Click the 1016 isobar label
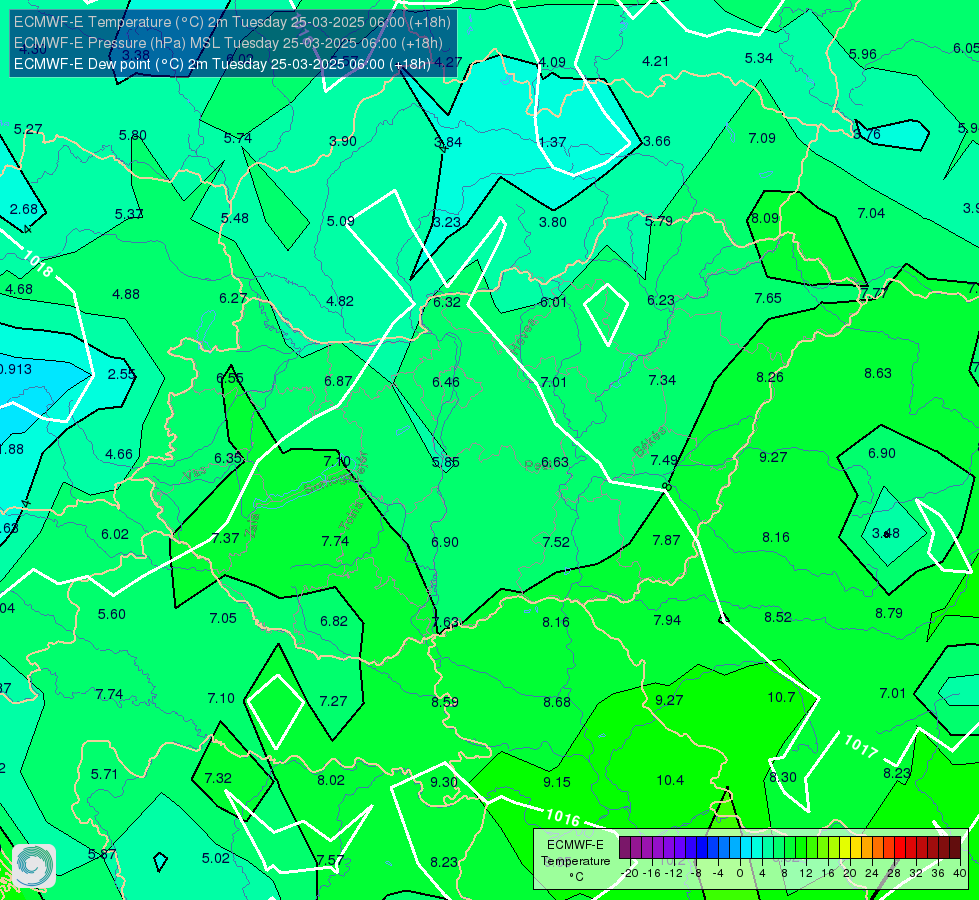This screenshot has height=900, width=979. click(x=563, y=818)
